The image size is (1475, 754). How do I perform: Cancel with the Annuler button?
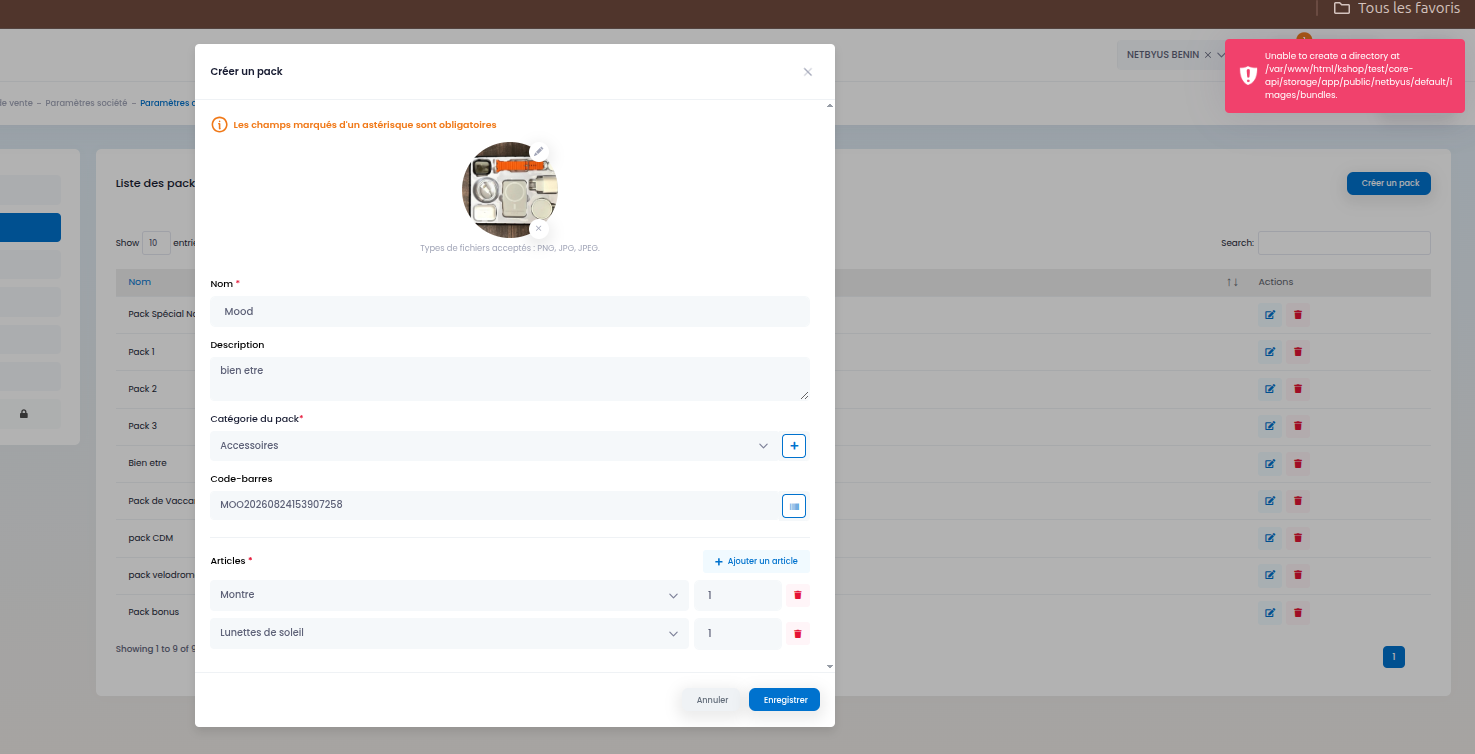pos(712,700)
